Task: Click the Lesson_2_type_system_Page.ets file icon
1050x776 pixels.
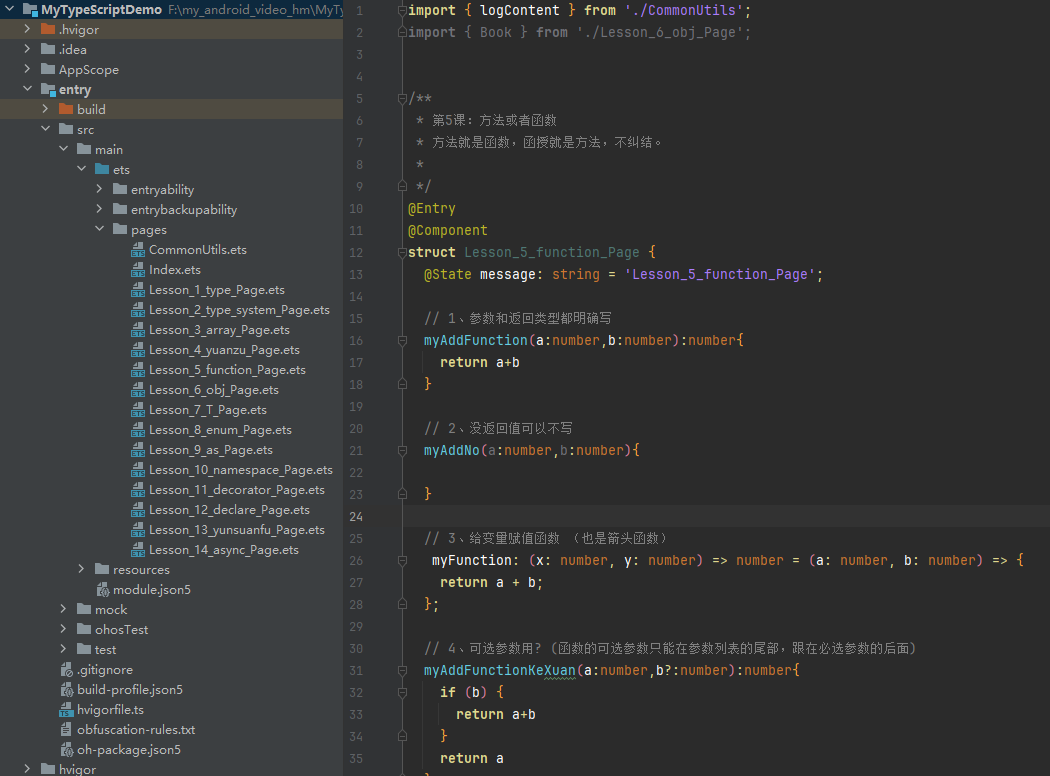Action: 138,310
